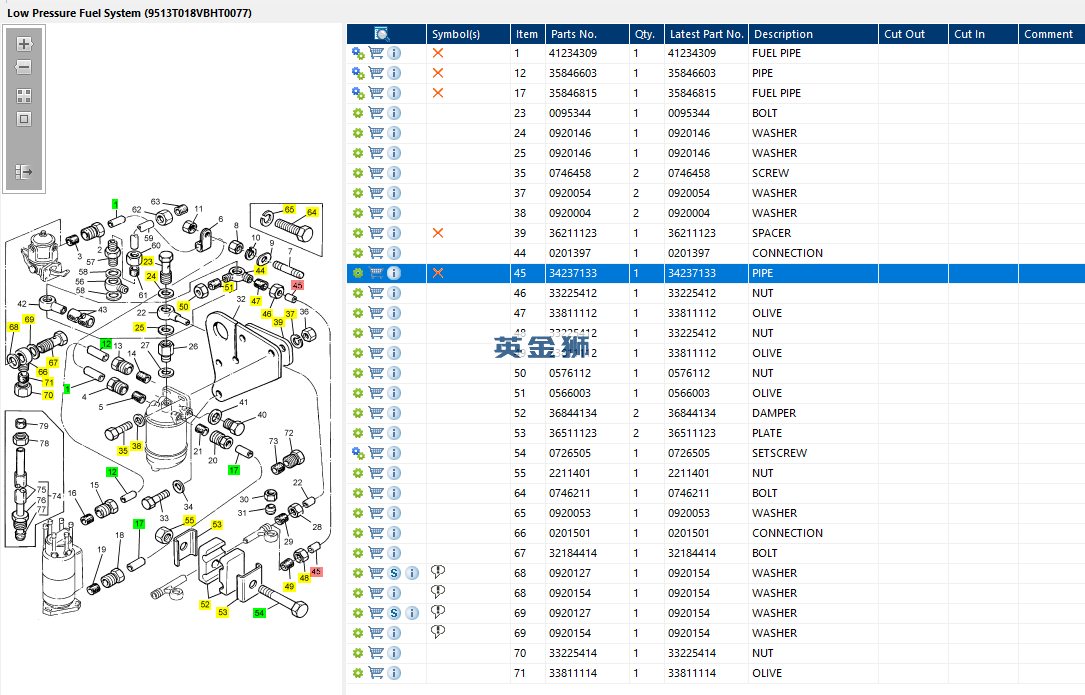Select the row for part number 0920004
The width and height of the screenshot is (1085, 695).
pos(715,213)
